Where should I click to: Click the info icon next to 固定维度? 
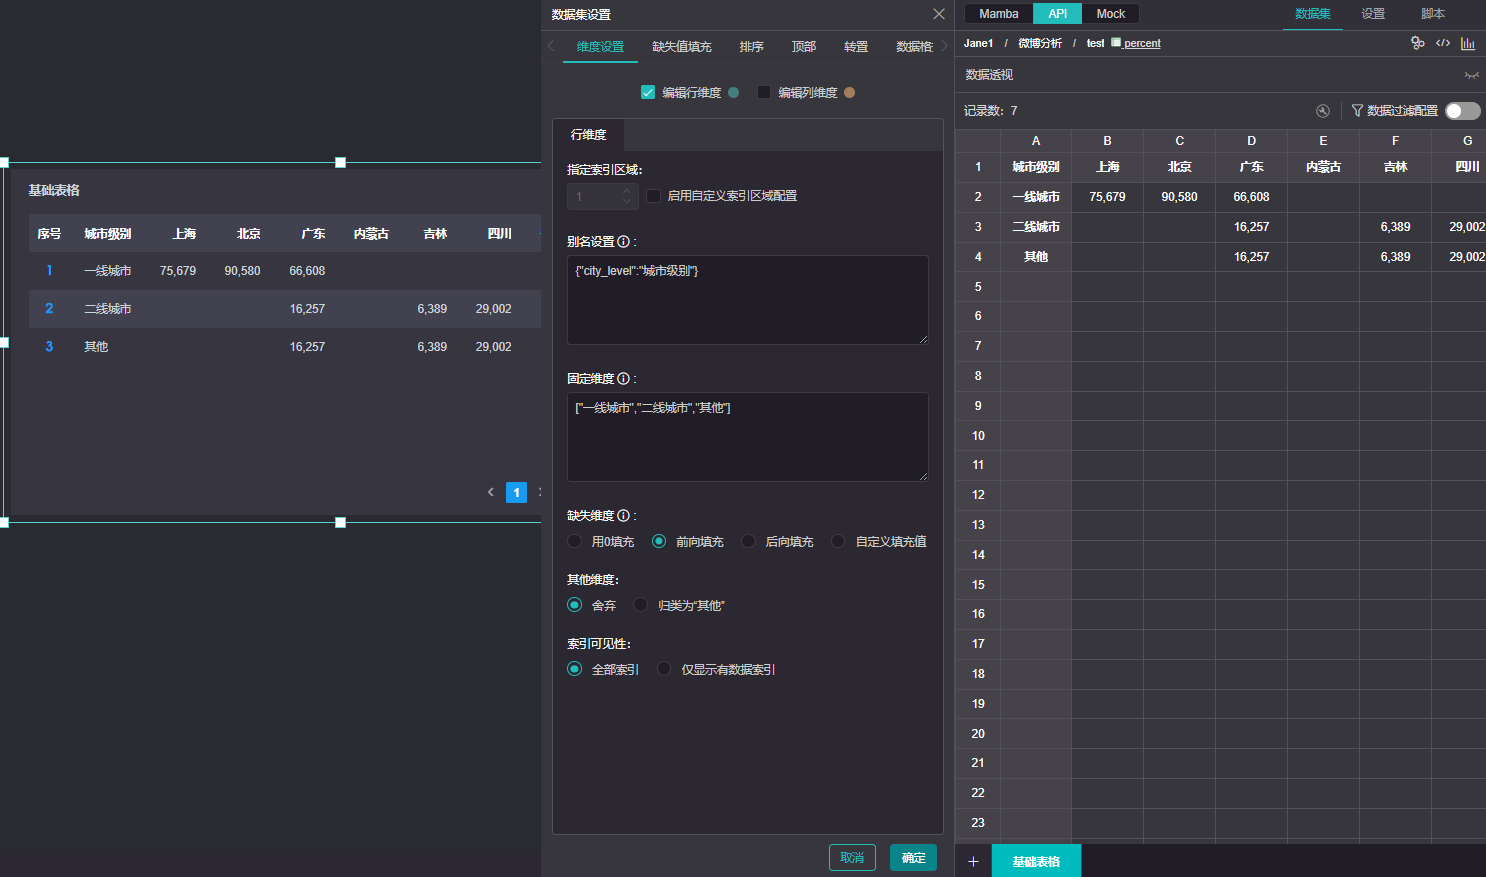click(x=623, y=378)
